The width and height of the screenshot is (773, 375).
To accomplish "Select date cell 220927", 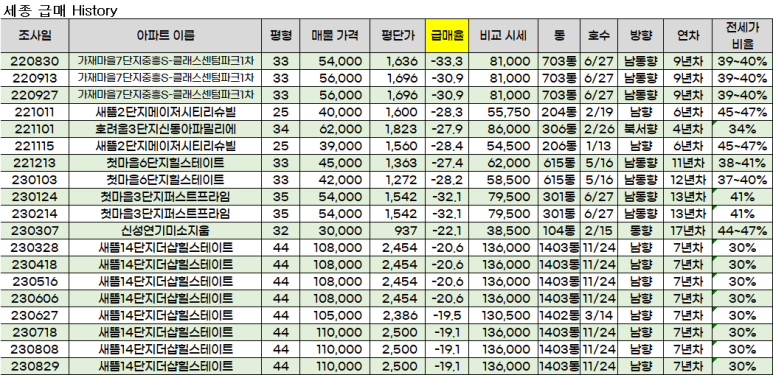I will [35, 95].
